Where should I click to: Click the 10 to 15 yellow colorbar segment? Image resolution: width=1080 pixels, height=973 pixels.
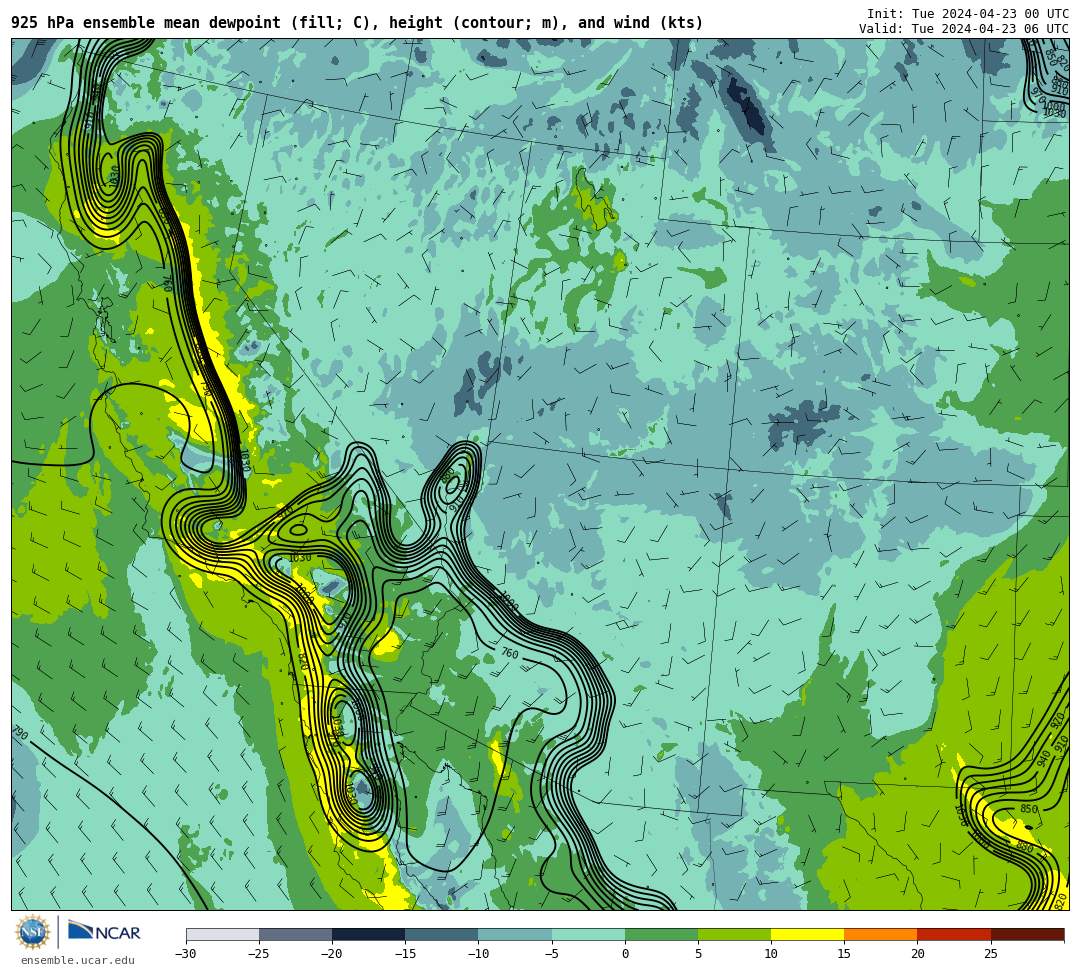pos(807,934)
